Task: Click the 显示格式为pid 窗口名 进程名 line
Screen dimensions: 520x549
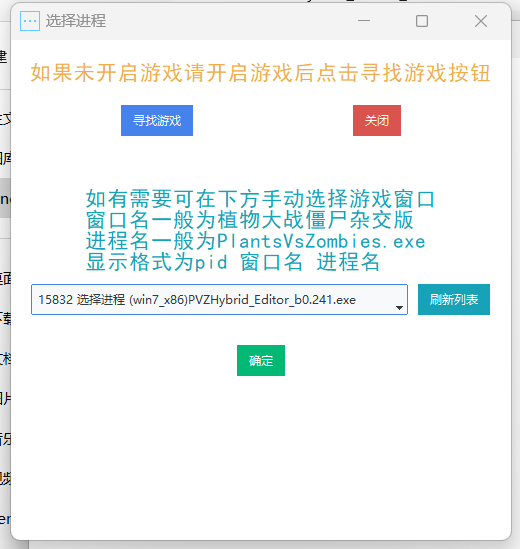Action: pyautogui.click(x=233, y=262)
